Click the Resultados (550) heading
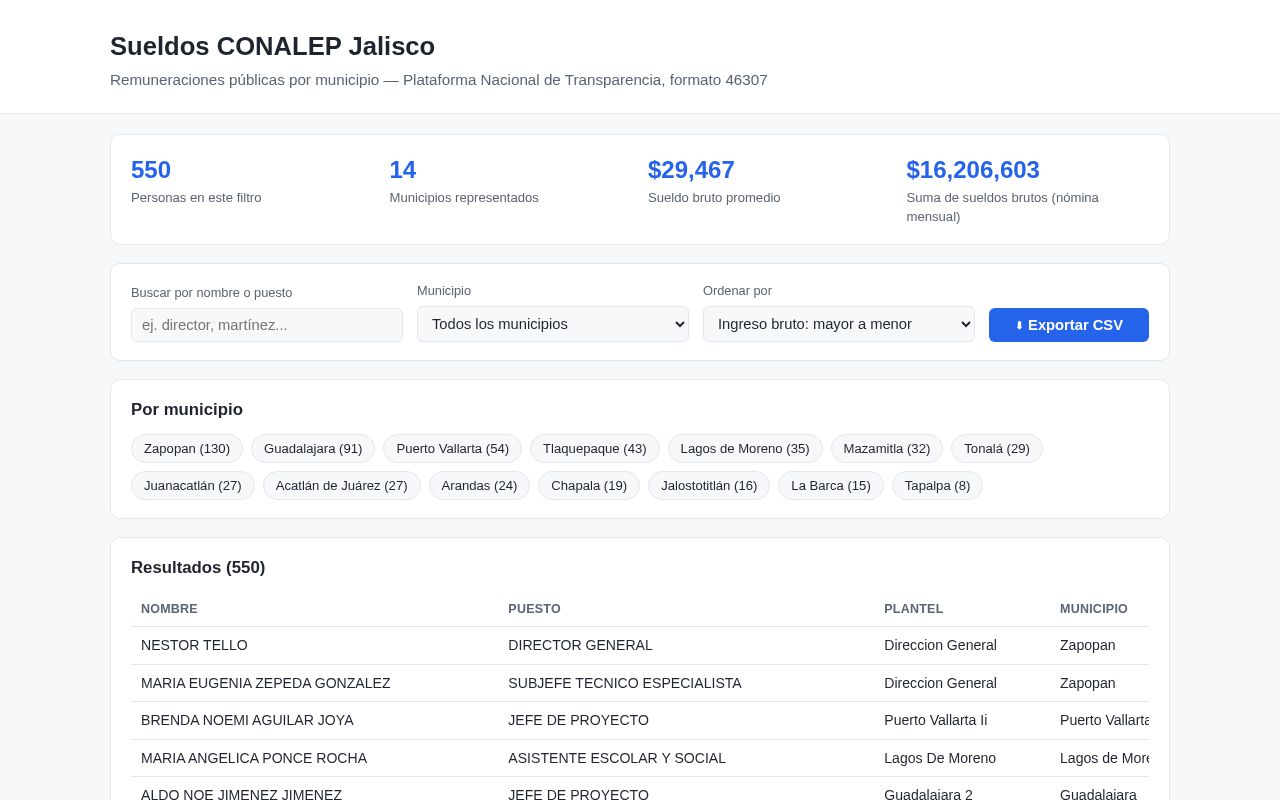 tap(198, 568)
